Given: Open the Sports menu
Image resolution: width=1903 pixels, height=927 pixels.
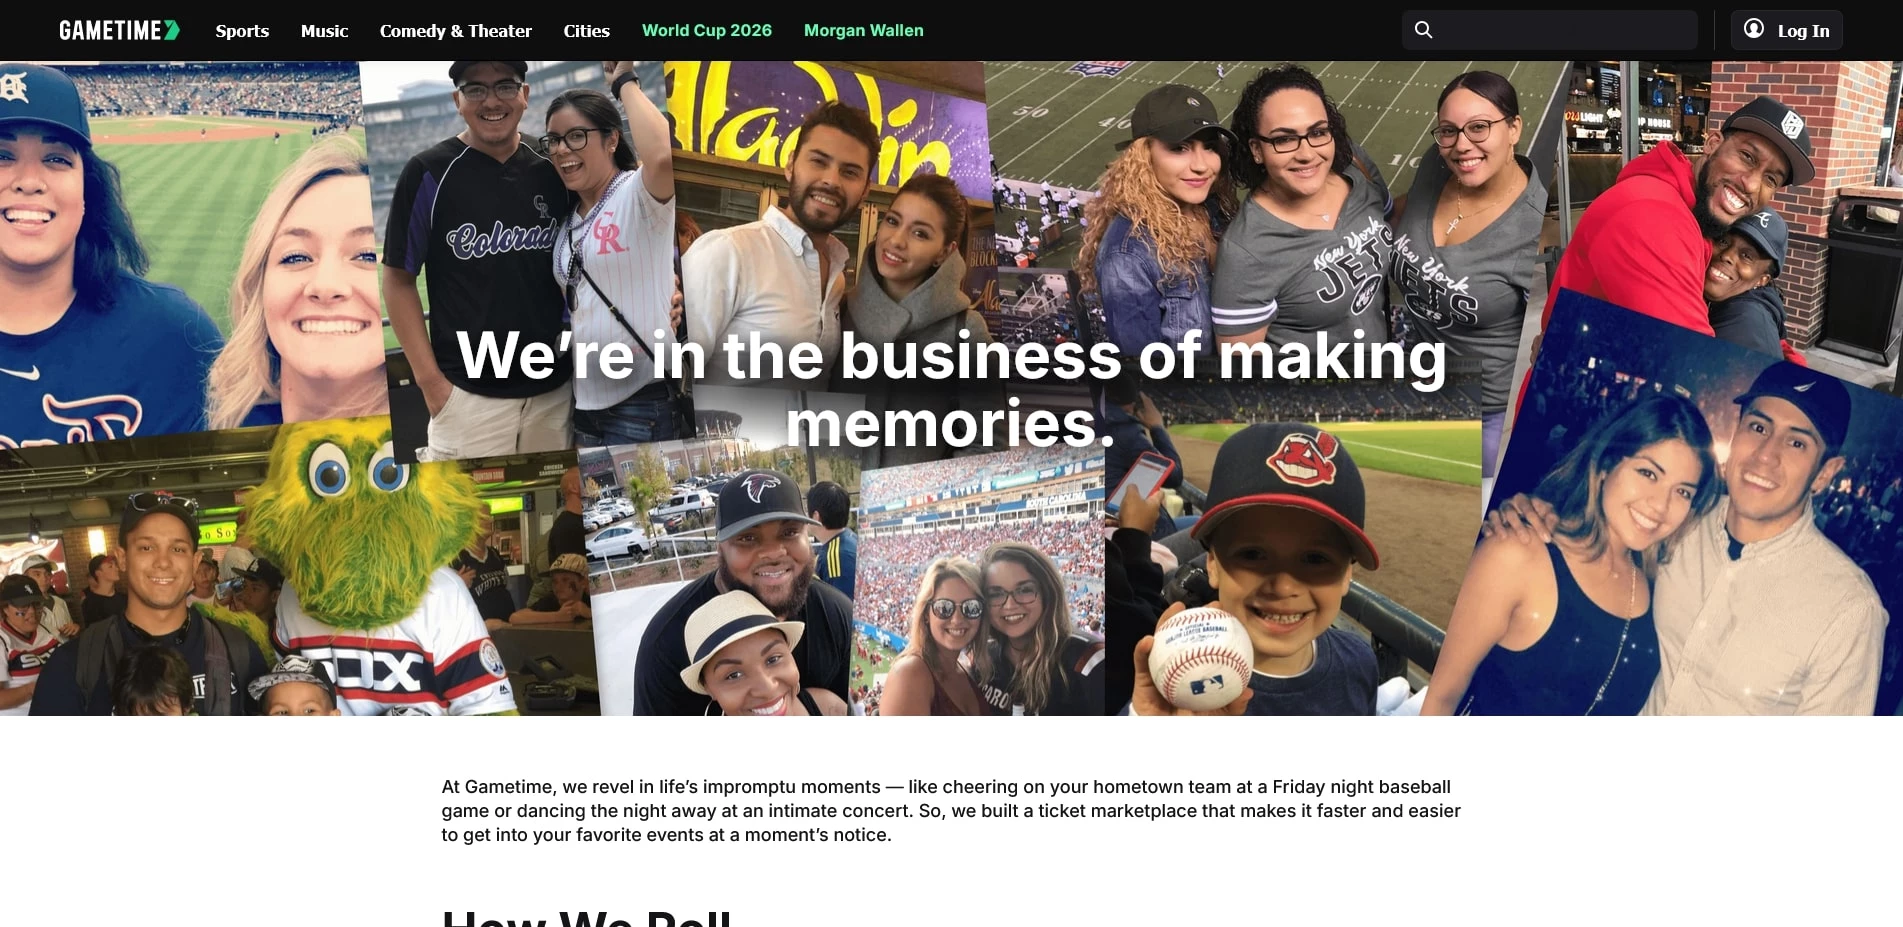Looking at the screenshot, I should 242,31.
